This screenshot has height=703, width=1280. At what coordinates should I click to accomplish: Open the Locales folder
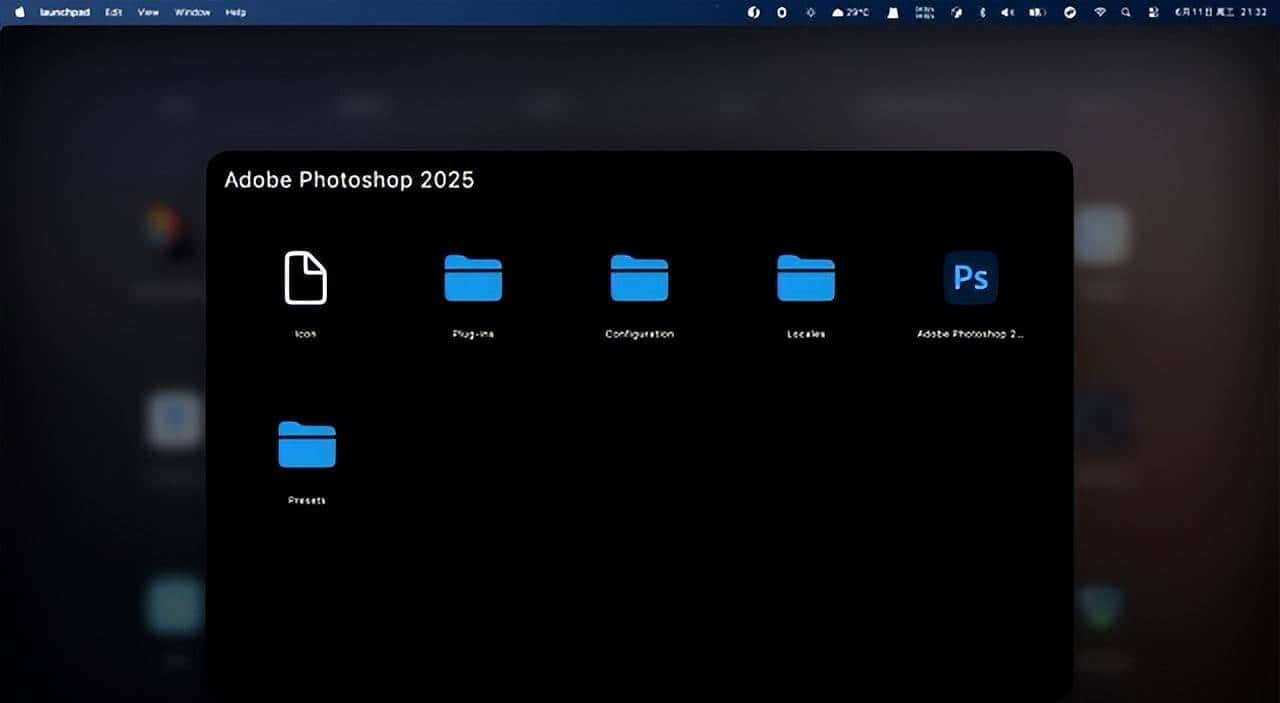pos(805,278)
